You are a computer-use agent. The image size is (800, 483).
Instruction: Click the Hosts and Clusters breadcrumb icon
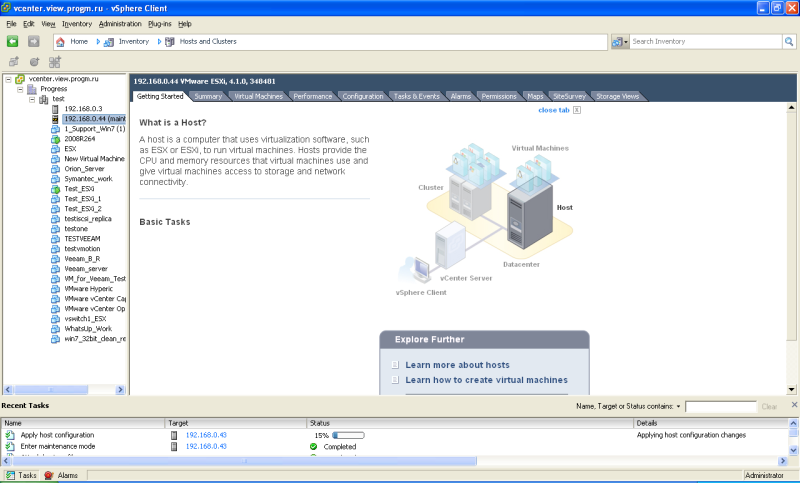(169, 42)
